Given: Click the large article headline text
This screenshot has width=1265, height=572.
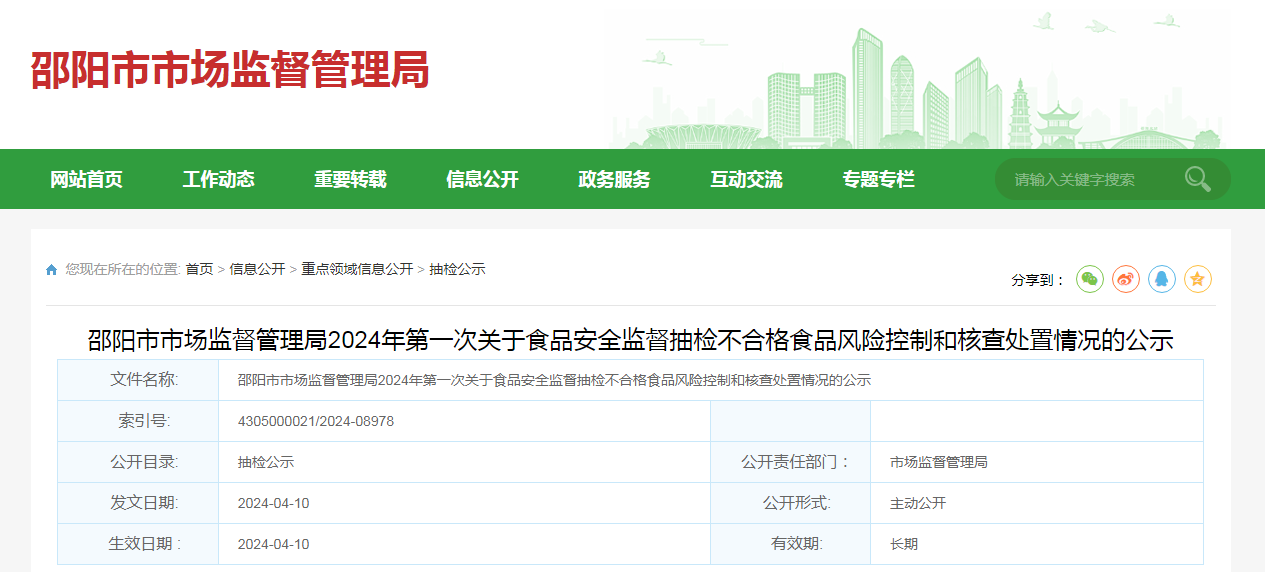Looking at the screenshot, I should pyautogui.click(x=631, y=340).
